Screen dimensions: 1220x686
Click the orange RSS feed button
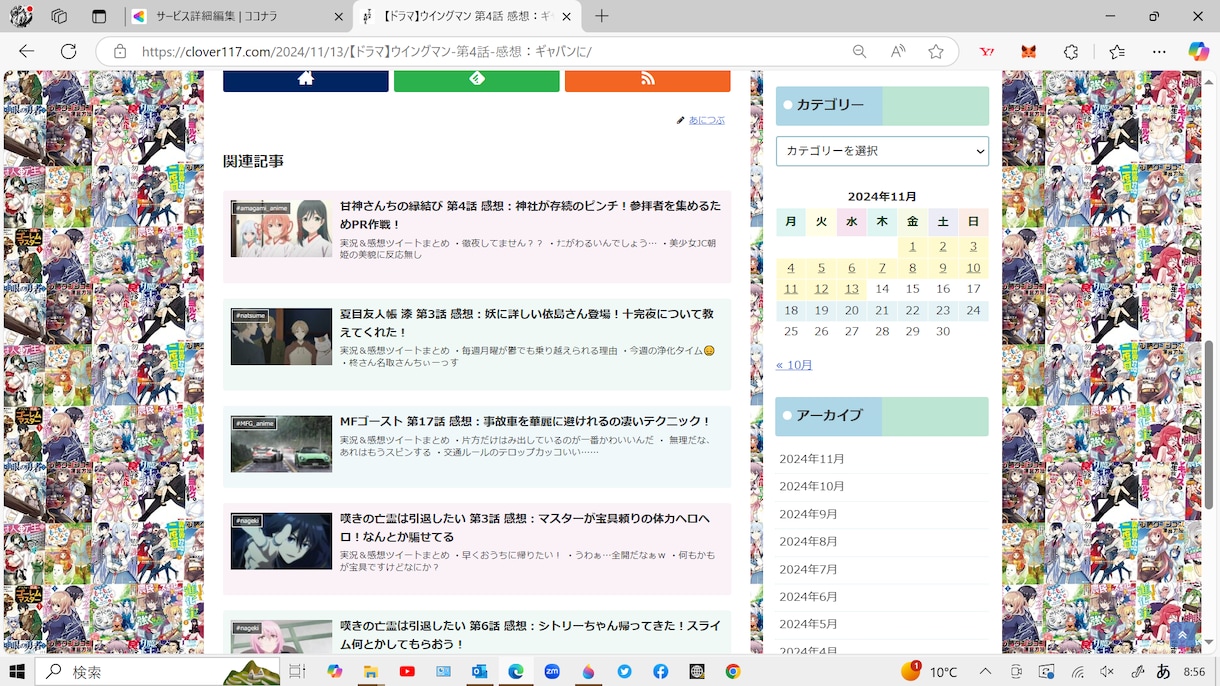click(648, 79)
